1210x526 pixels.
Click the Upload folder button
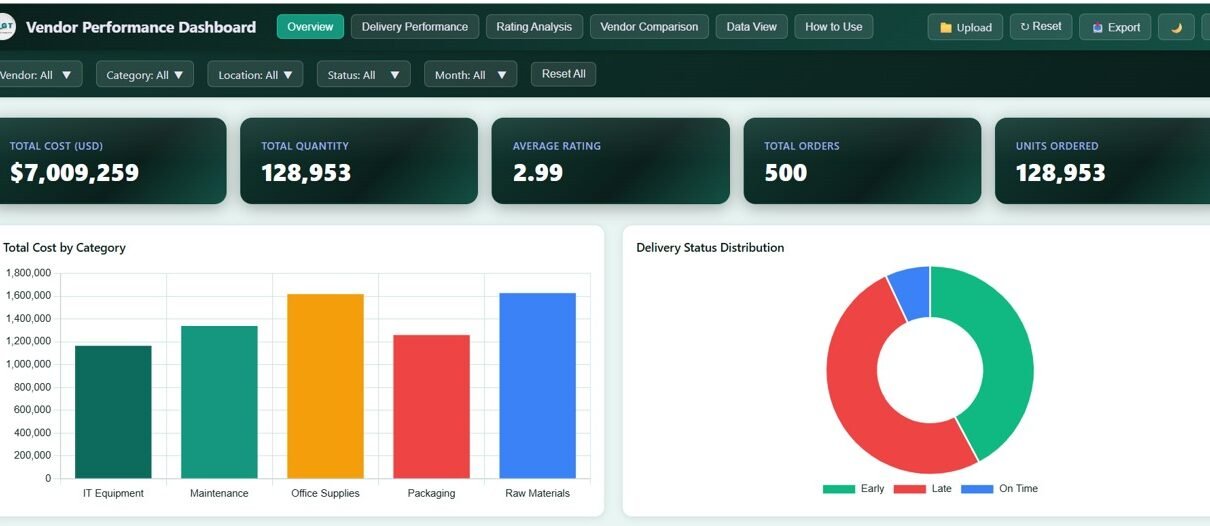coord(965,27)
